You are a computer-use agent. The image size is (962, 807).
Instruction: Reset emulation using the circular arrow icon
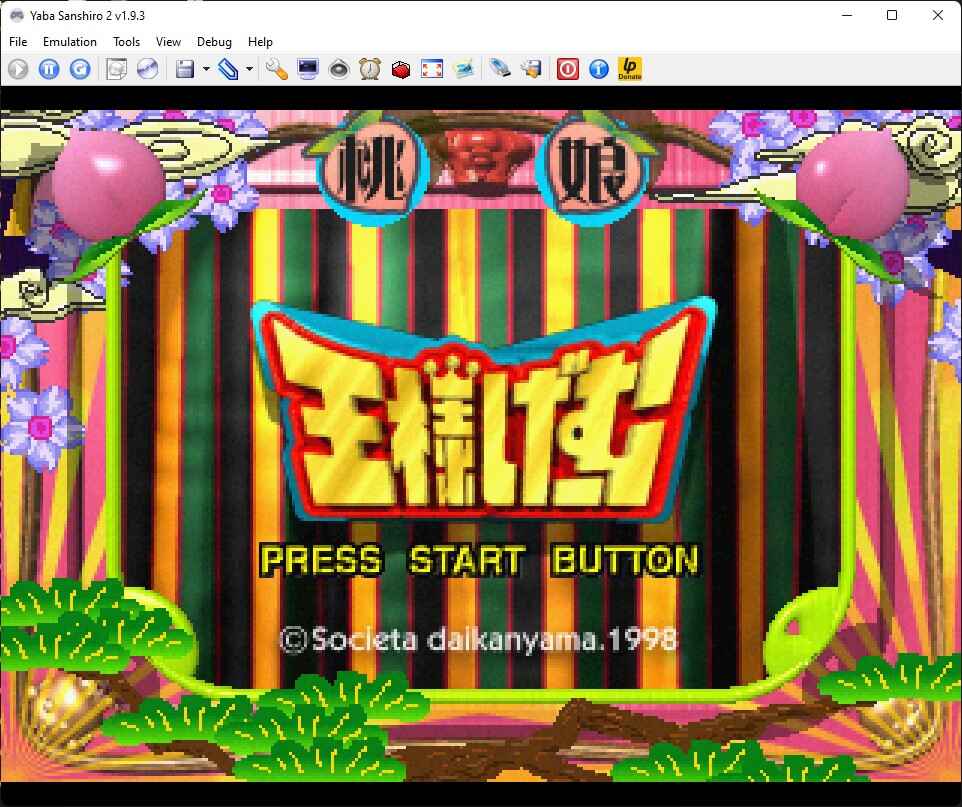point(80,69)
